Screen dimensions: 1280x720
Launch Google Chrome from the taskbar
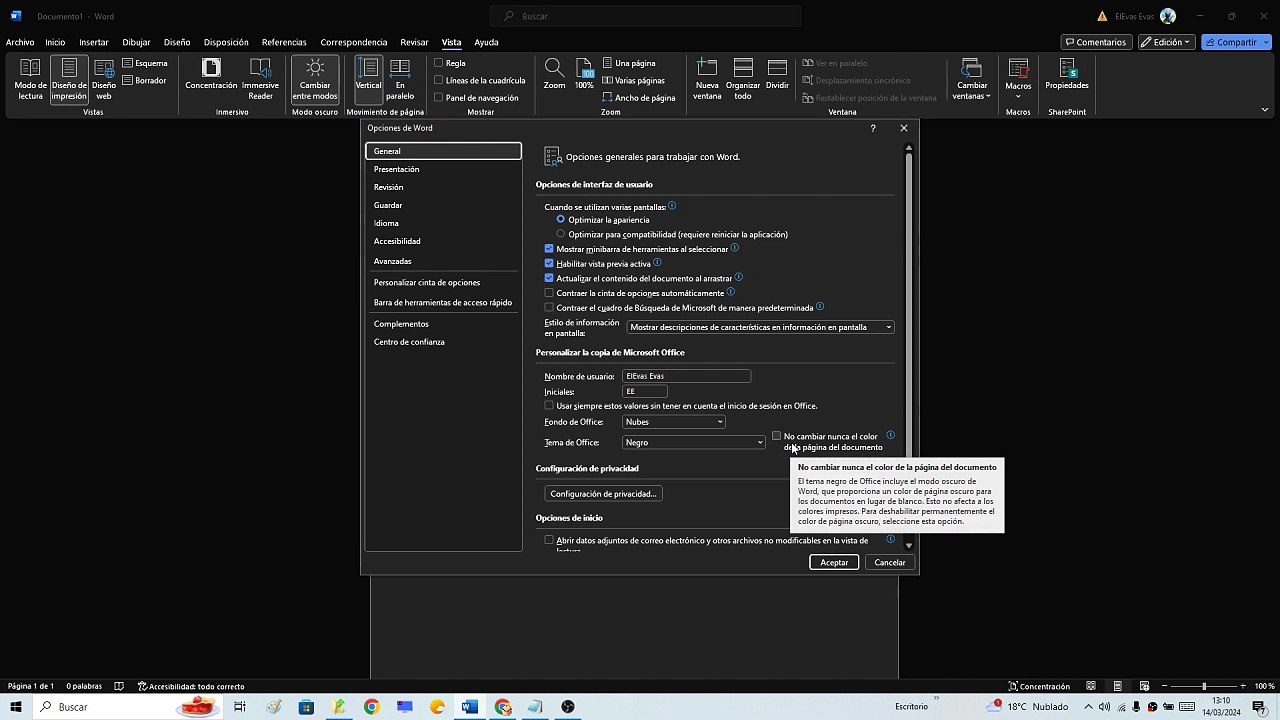371,707
